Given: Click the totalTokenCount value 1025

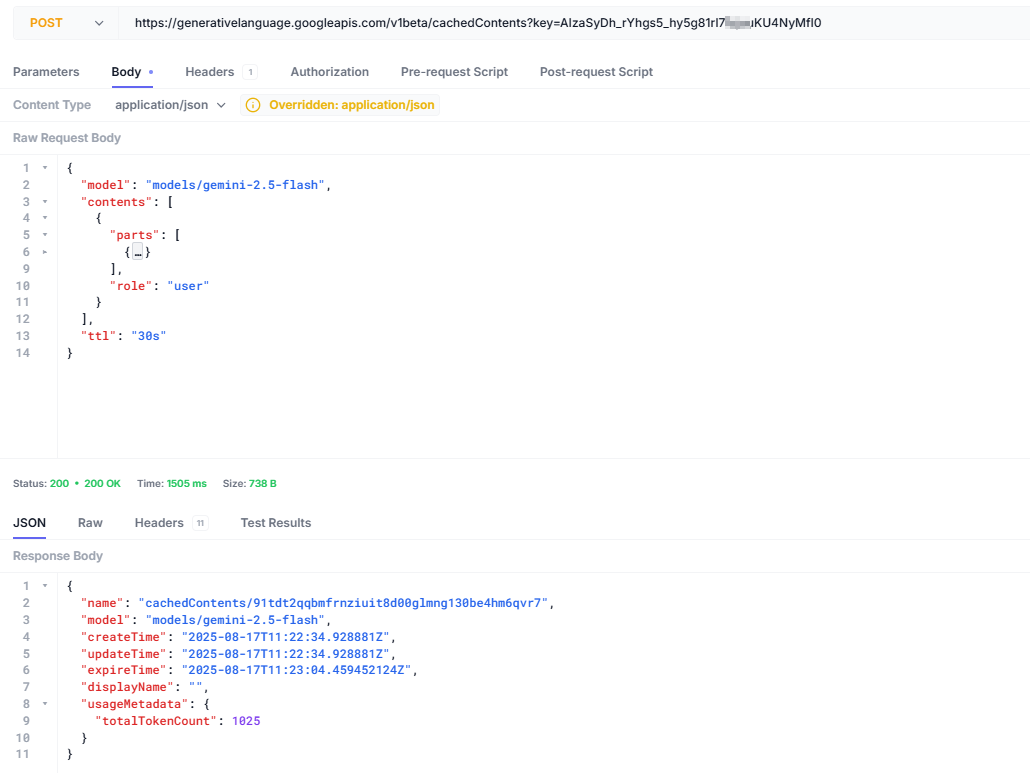Looking at the screenshot, I should 246,721.
